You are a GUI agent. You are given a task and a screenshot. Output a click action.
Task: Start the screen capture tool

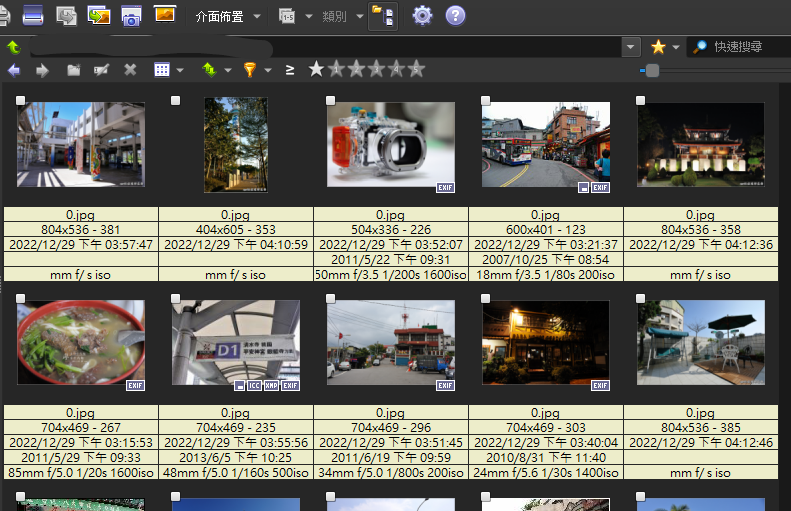pos(131,16)
